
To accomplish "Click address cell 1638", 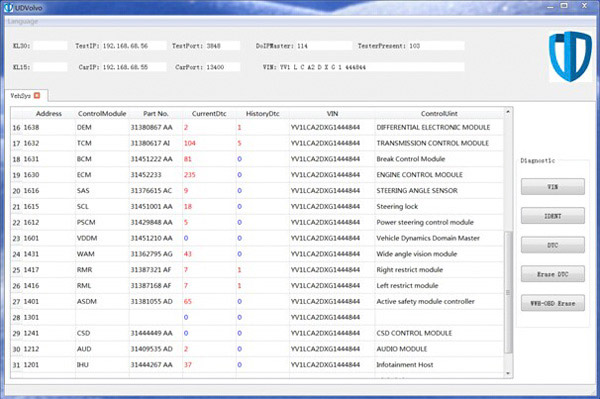I will point(31,127).
